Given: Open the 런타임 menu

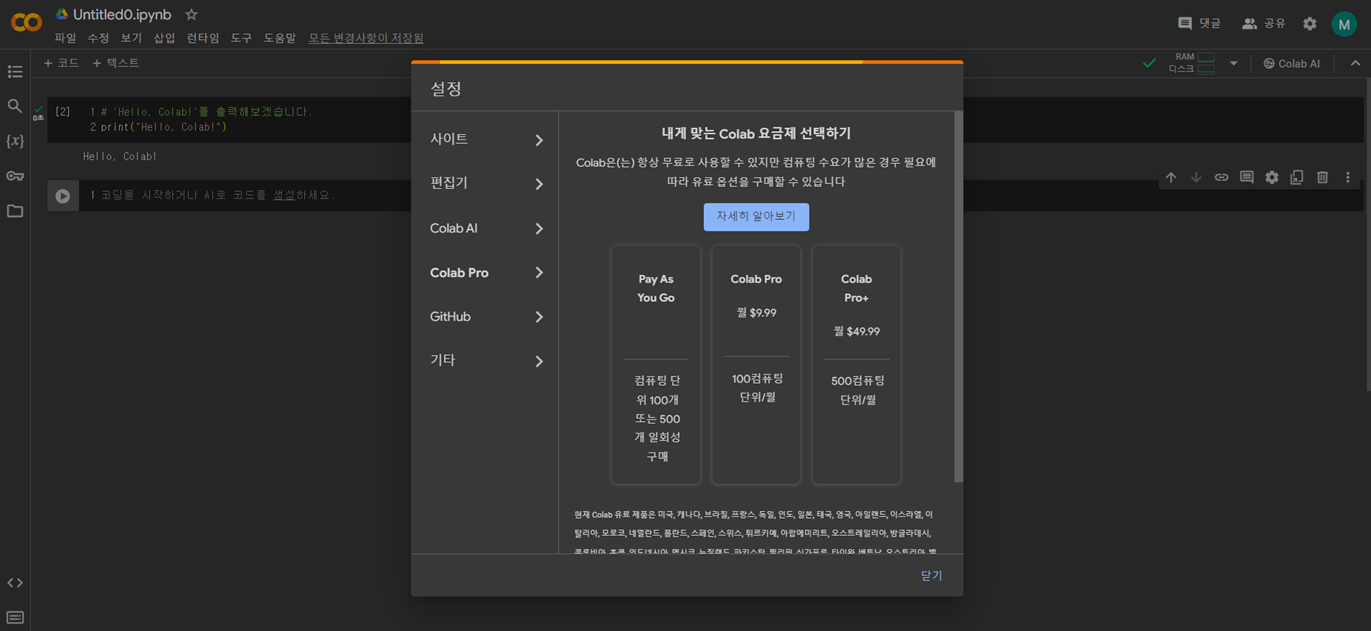Looking at the screenshot, I should coord(202,37).
